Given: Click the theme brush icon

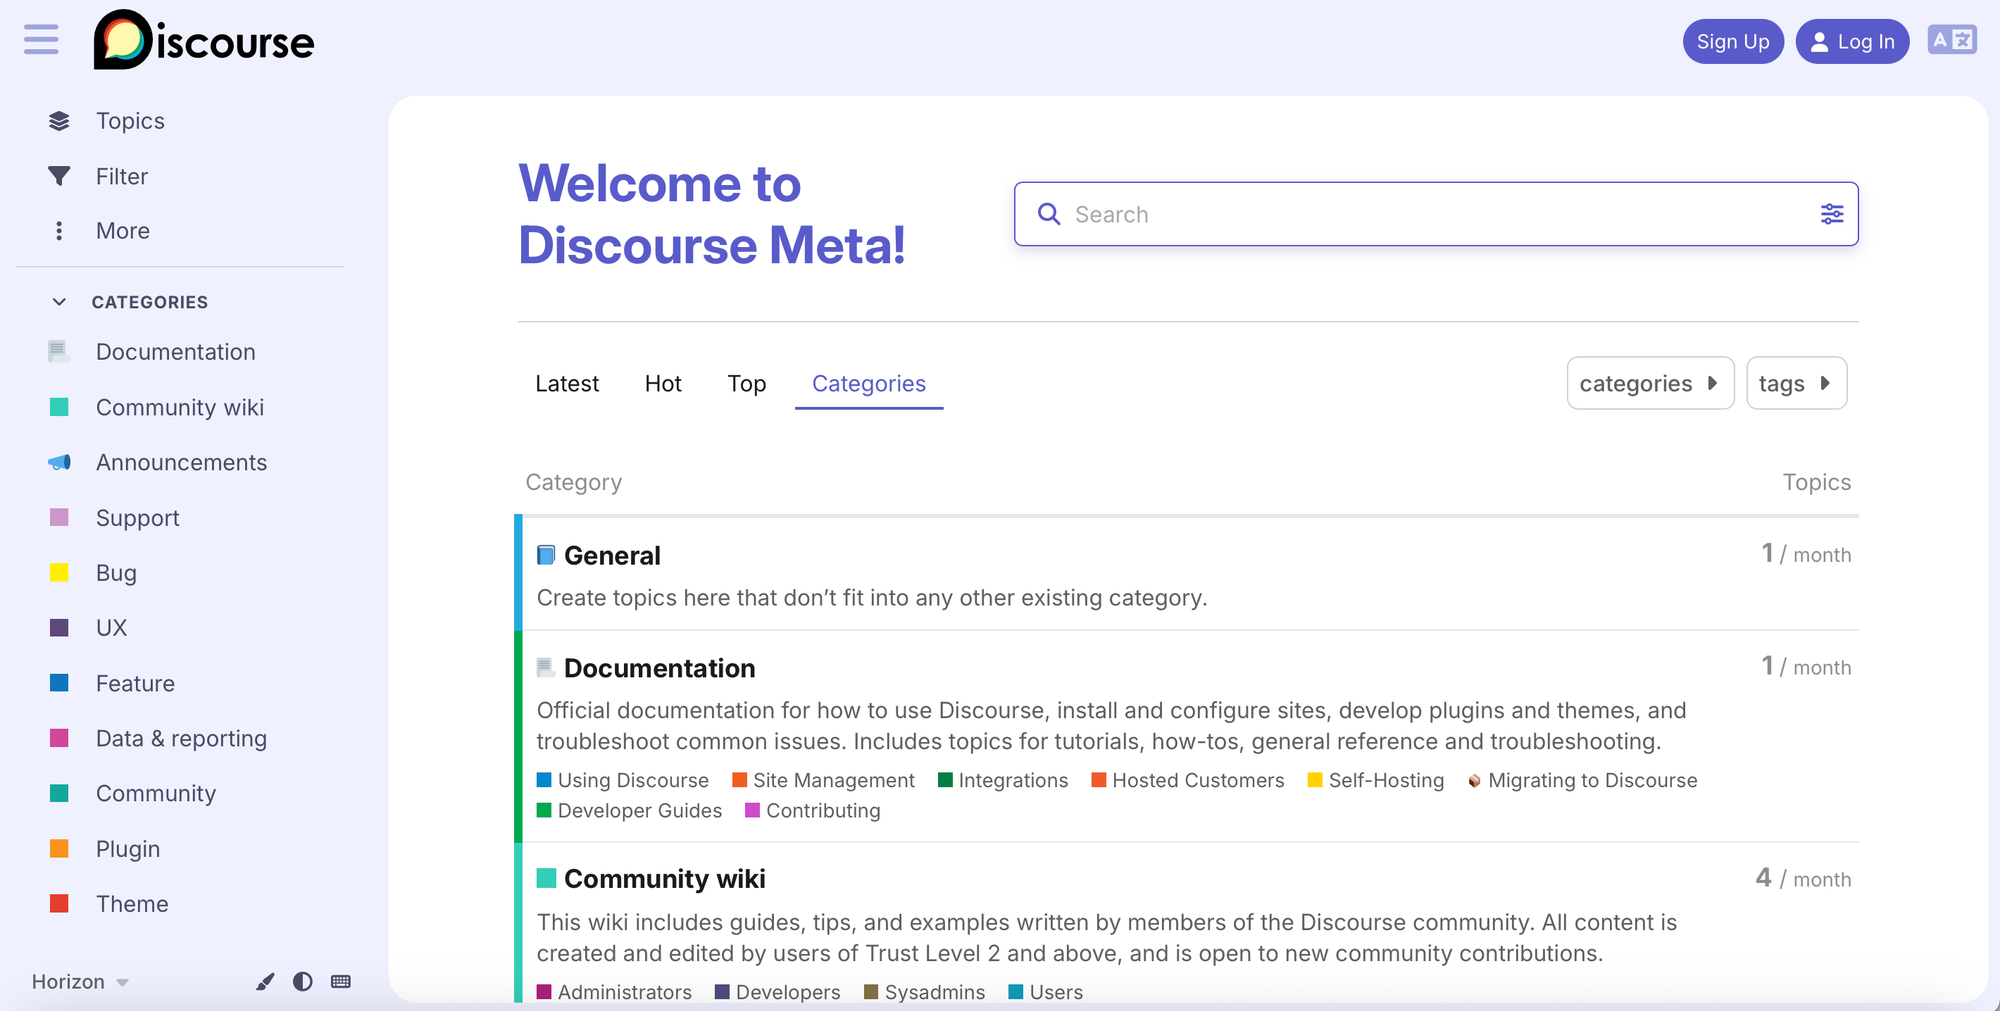Looking at the screenshot, I should [264, 982].
